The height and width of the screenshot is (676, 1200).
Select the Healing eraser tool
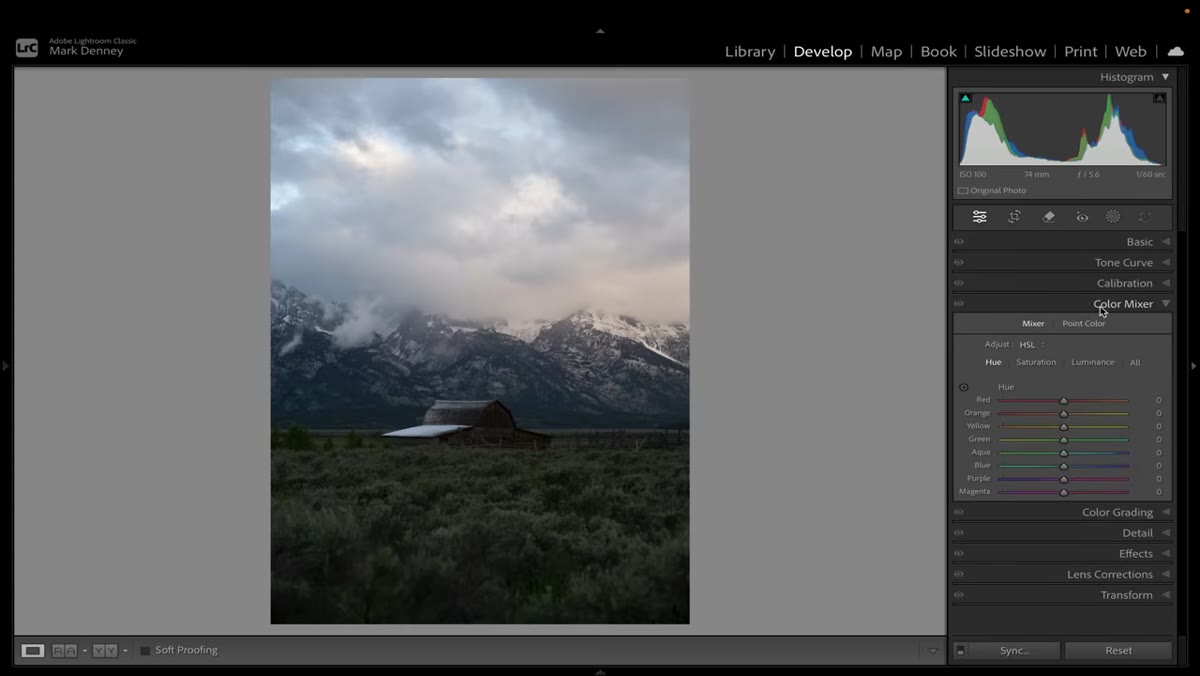pyautogui.click(x=1048, y=217)
